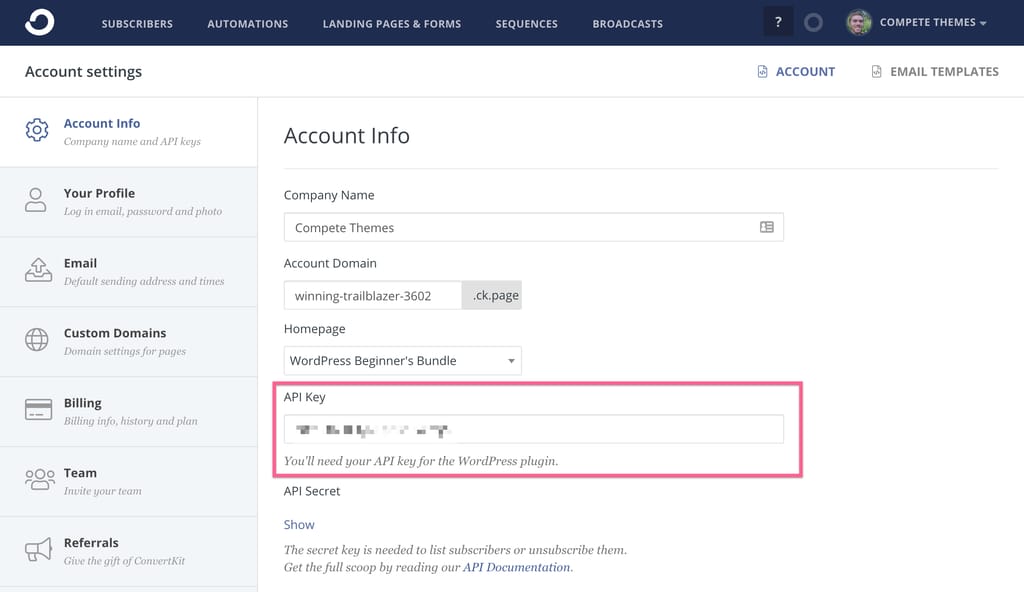This screenshot has width=1024, height=592.
Task: Click the Account Domain input field
Action: click(x=373, y=295)
